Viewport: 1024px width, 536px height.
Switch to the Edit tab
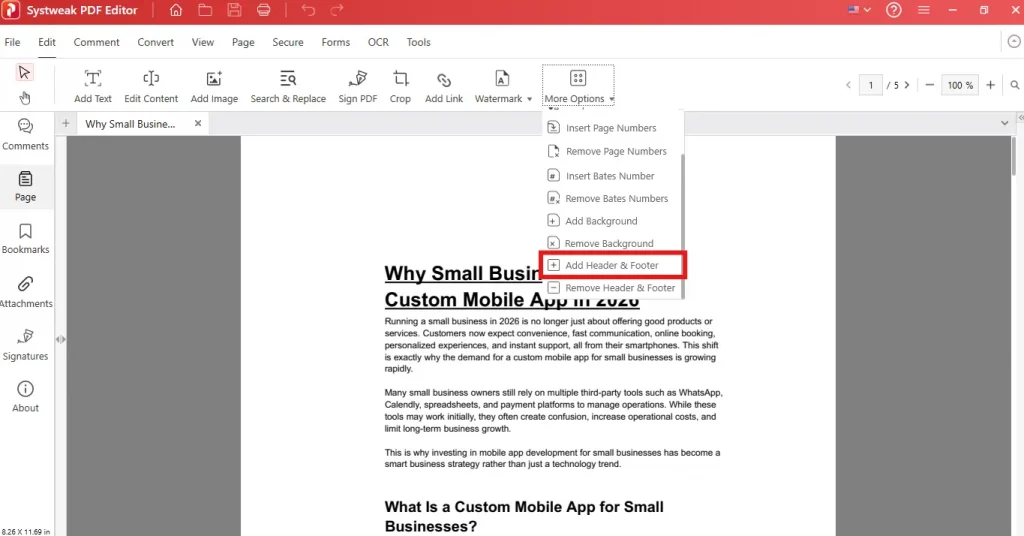pos(47,42)
